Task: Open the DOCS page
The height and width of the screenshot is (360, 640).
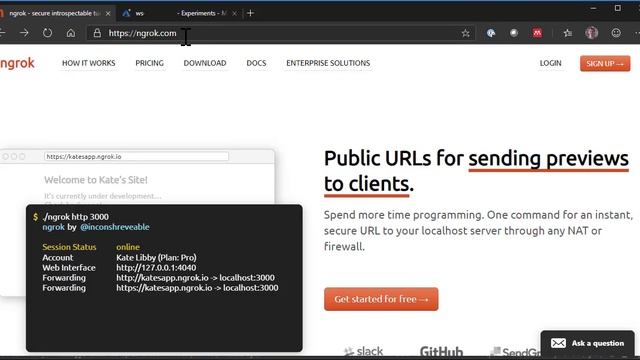Action: [x=256, y=63]
